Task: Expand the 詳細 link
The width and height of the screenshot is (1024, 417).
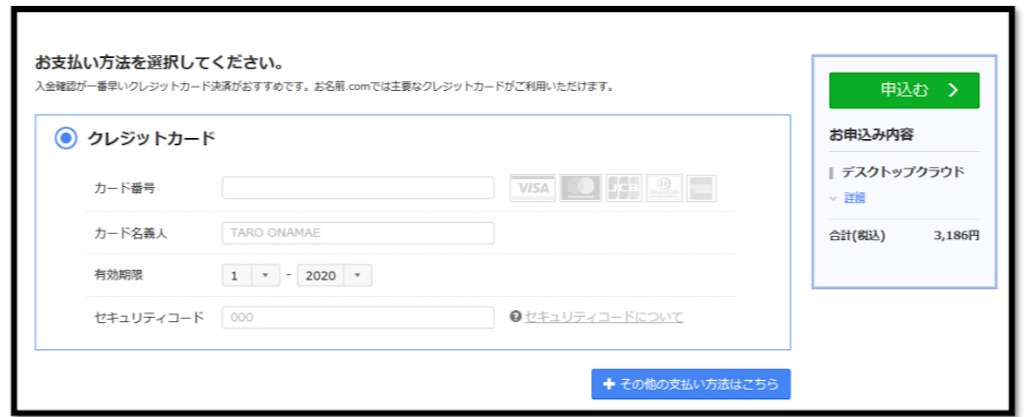Action: [x=854, y=198]
